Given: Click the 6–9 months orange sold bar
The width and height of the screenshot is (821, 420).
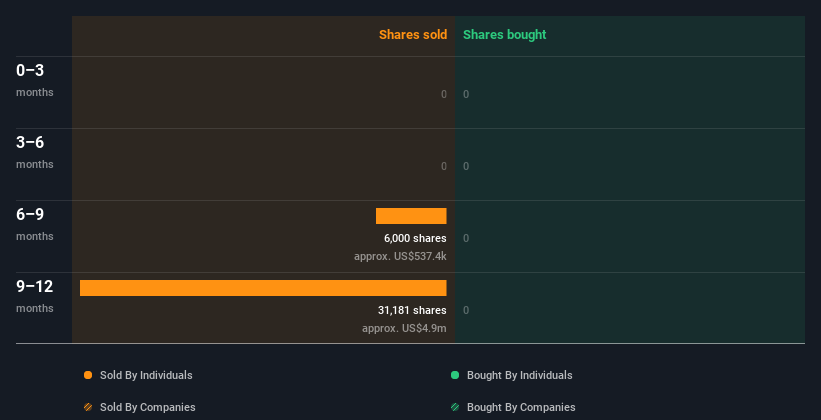Looking at the screenshot, I should pyautogui.click(x=411, y=216).
